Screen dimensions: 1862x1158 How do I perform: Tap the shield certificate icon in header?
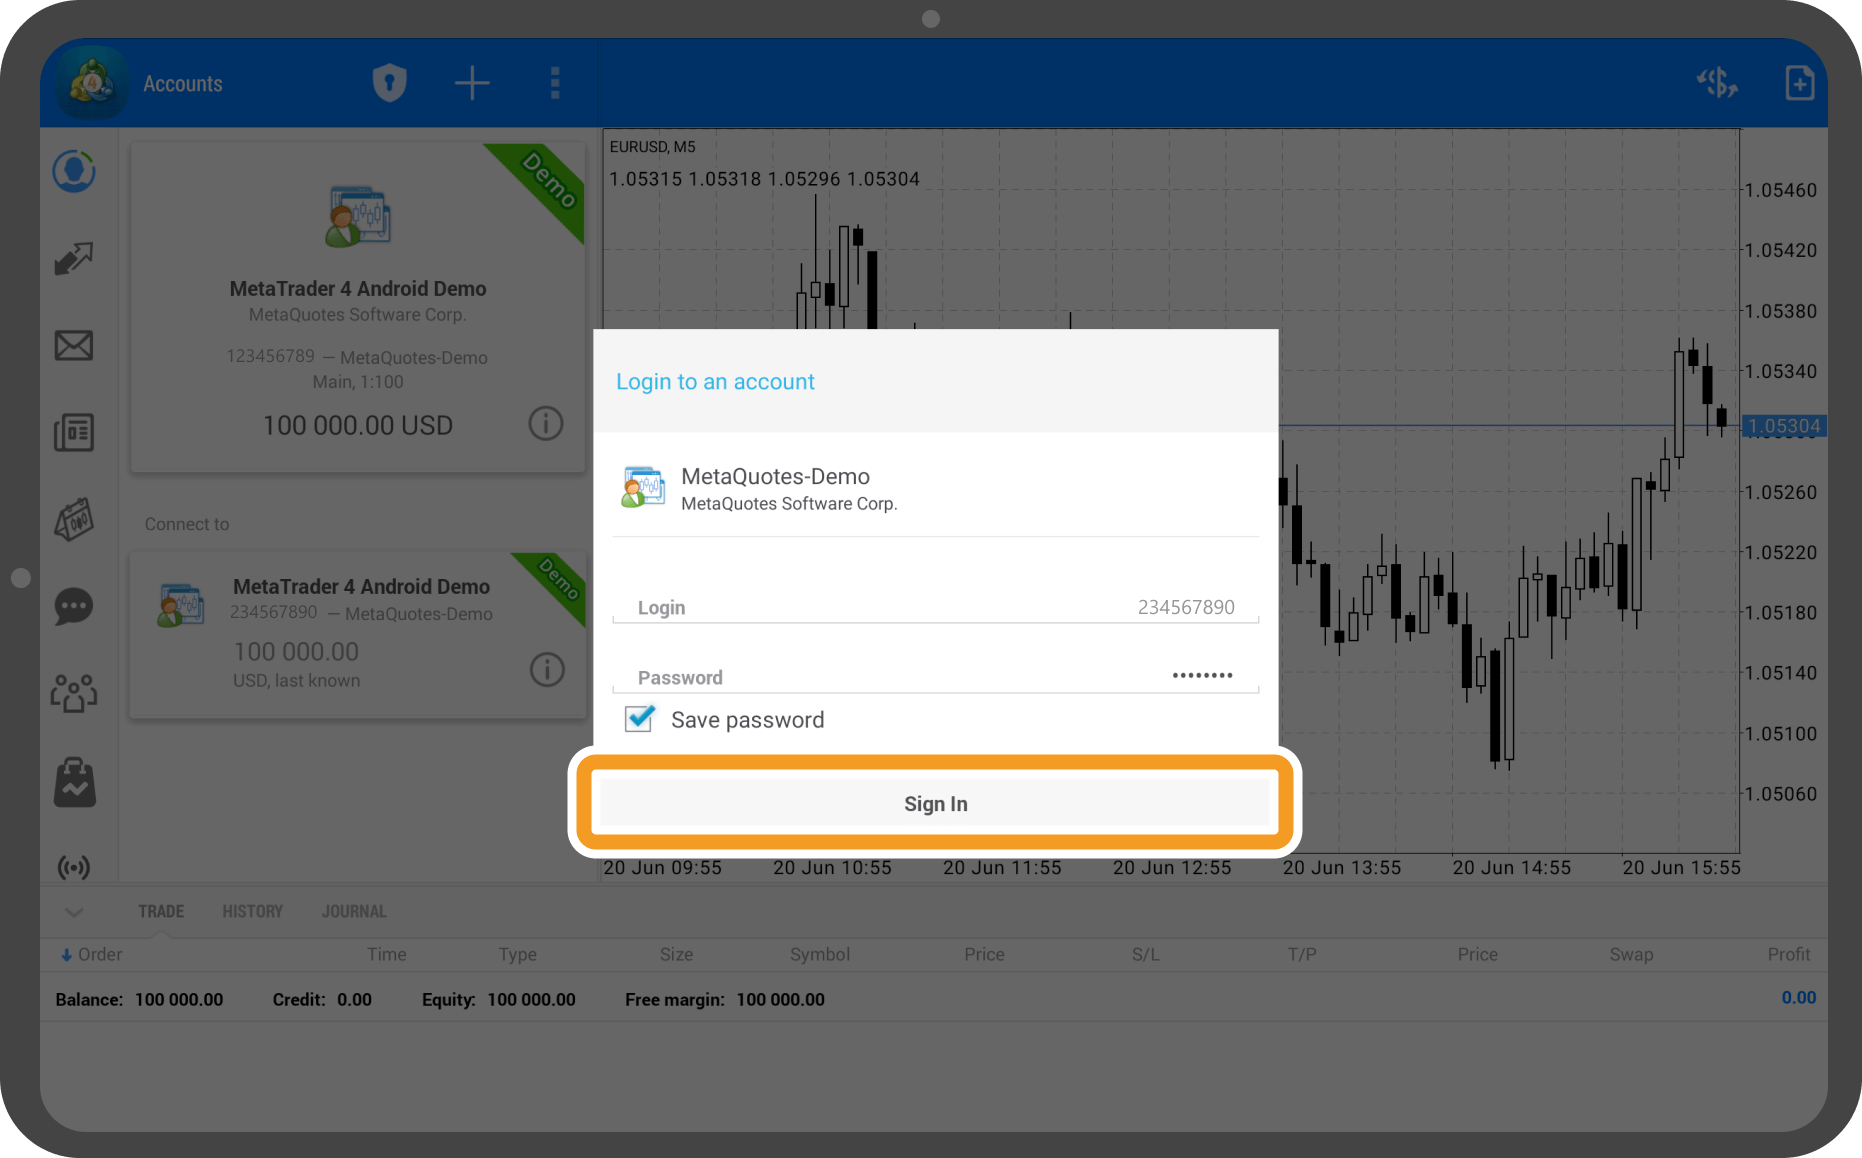(389, 83)
